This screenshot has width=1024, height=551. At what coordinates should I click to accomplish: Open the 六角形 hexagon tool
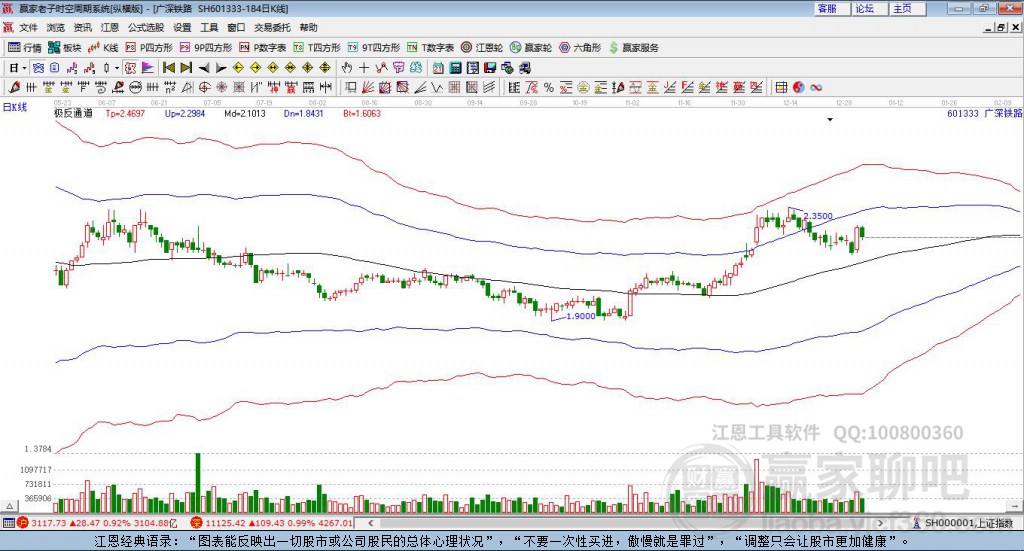(580, 48)
